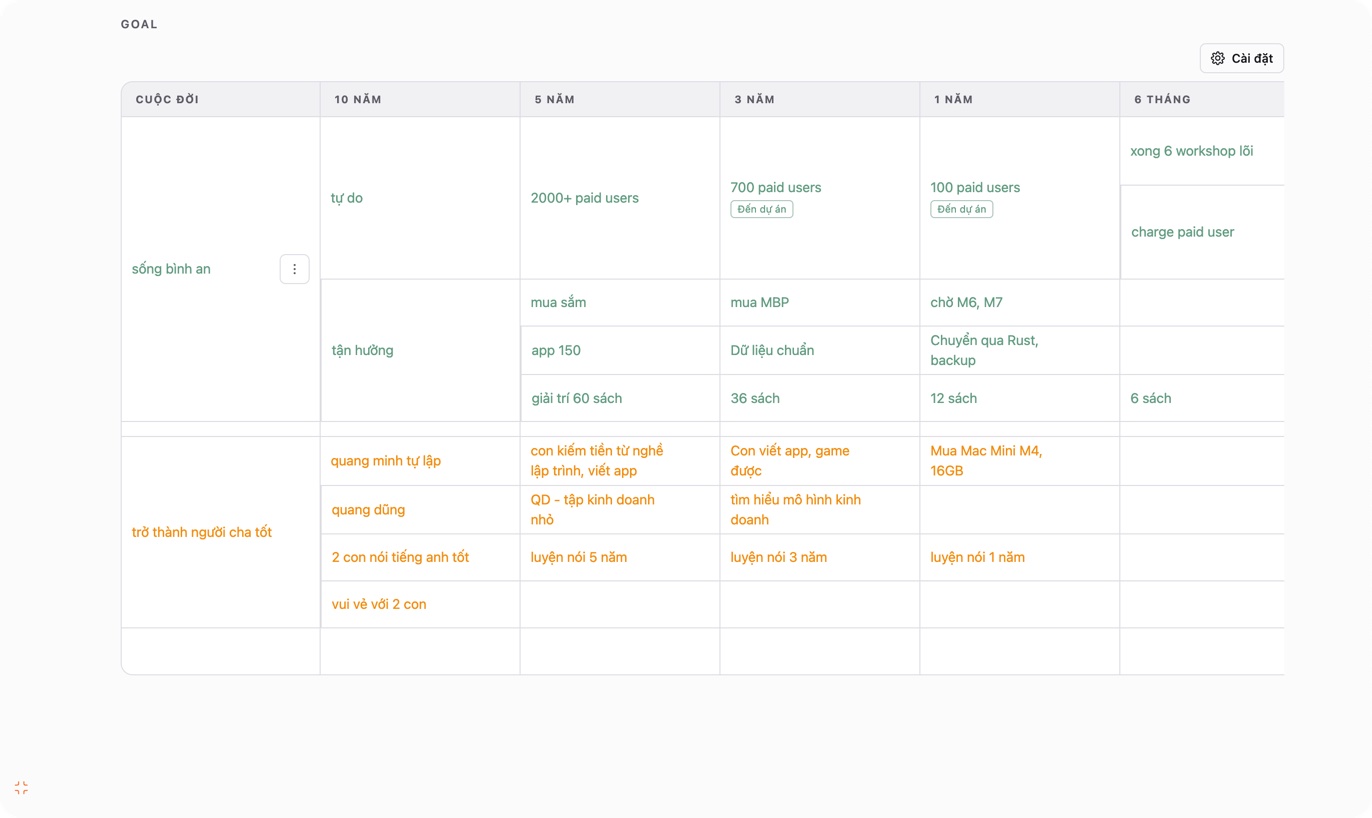The height and width of the screenshot is (818, 1372).
Task: Select the charge paid user cell
Action: coord(1202,232)
